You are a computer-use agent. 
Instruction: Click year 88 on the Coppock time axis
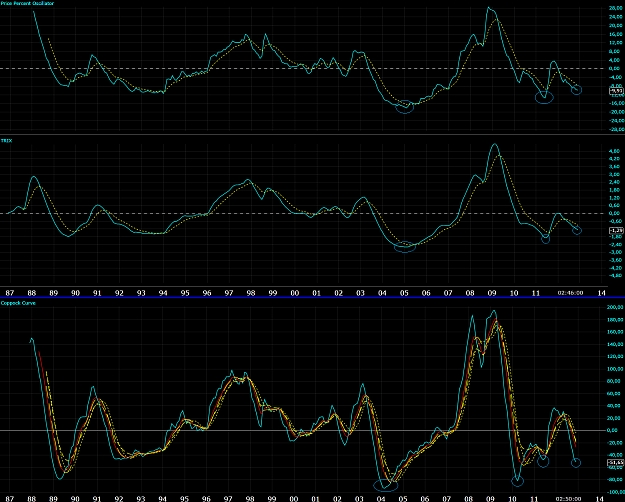(x=31, y=498)
